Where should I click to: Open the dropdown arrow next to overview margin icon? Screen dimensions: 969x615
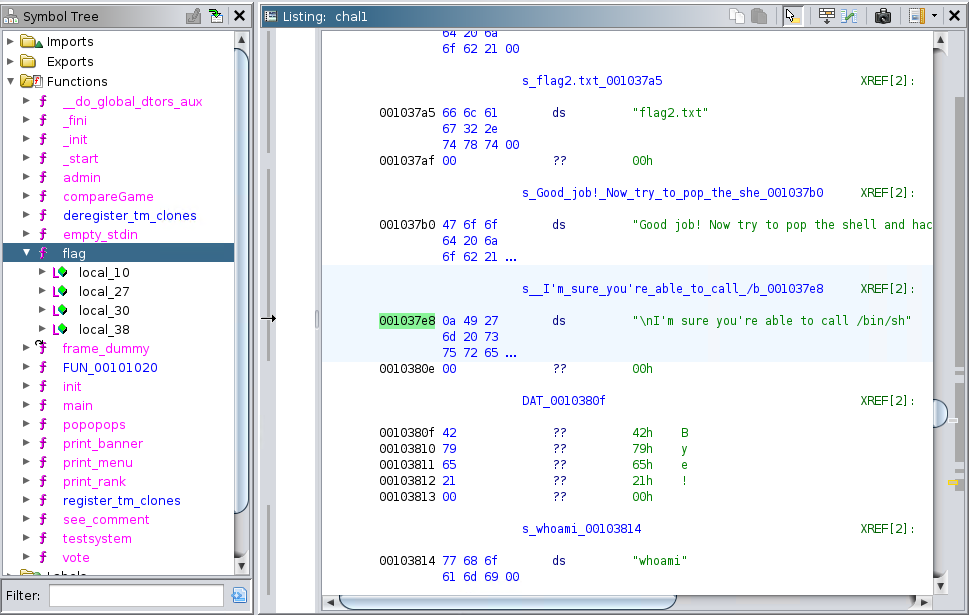point(934,16)
